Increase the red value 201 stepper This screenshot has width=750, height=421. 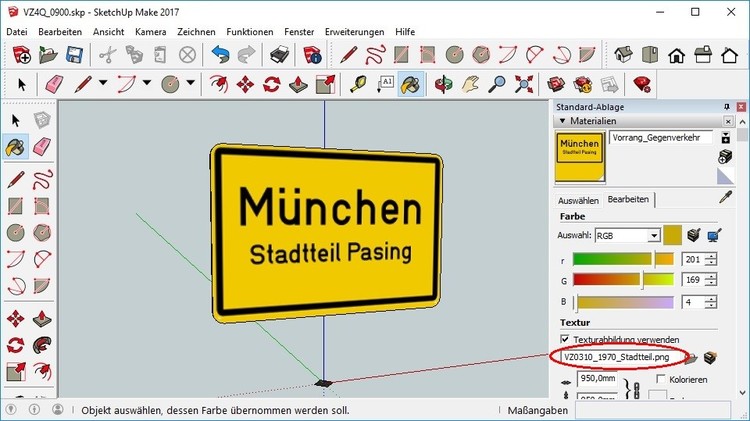click(711, 256)
